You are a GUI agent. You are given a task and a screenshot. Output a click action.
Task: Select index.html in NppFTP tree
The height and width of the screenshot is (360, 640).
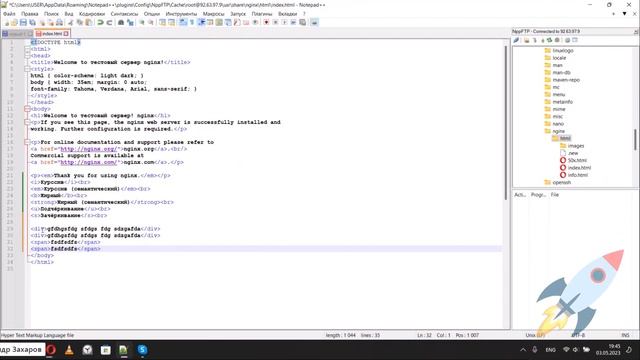[579, 168]
